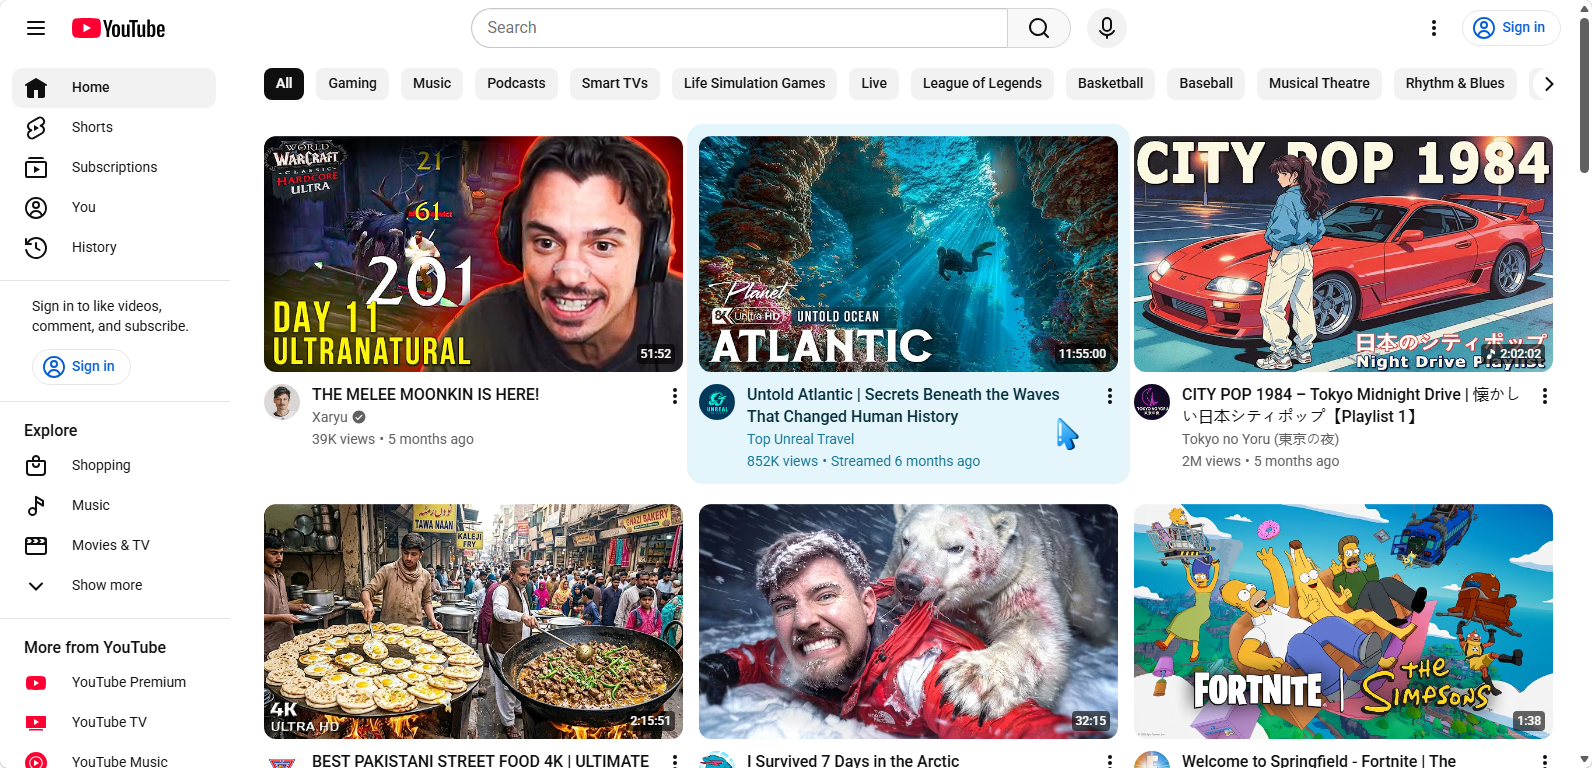Screen dimensions: 1592x768
Task: Select the Basketball filter chip
Action: [1110, 83]
